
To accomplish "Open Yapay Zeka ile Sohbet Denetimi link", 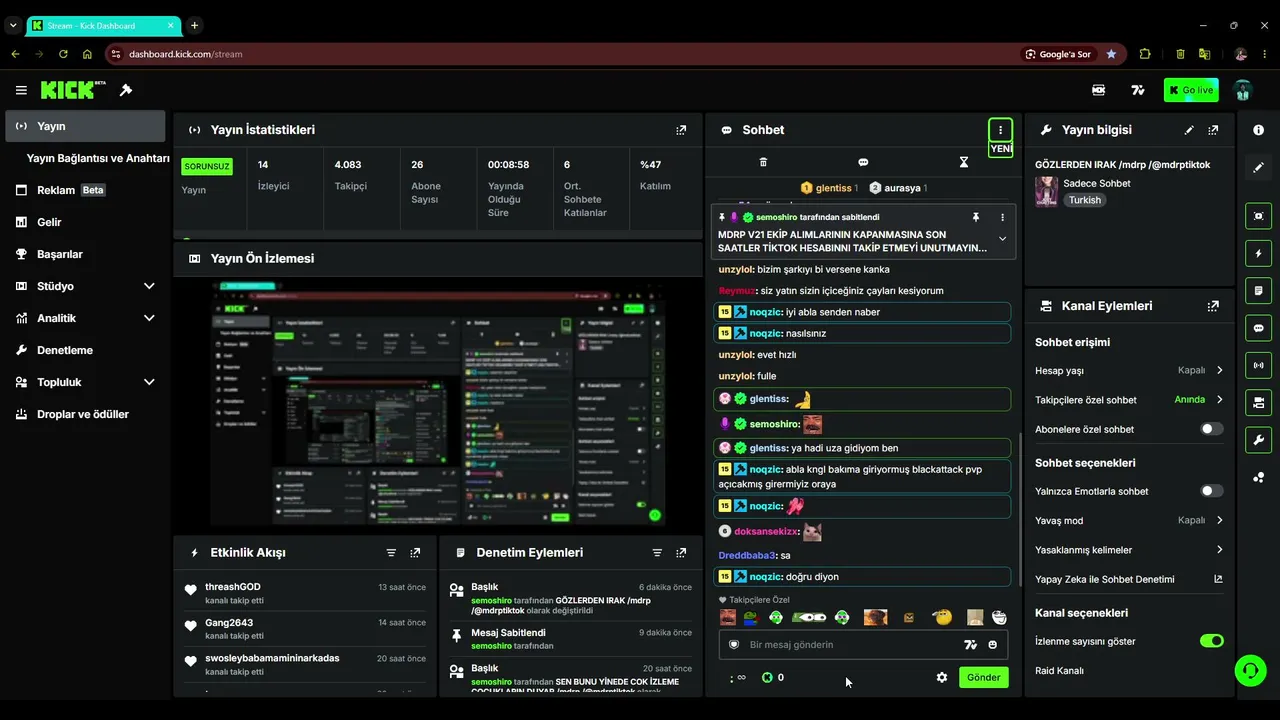I will [1129, 579].
